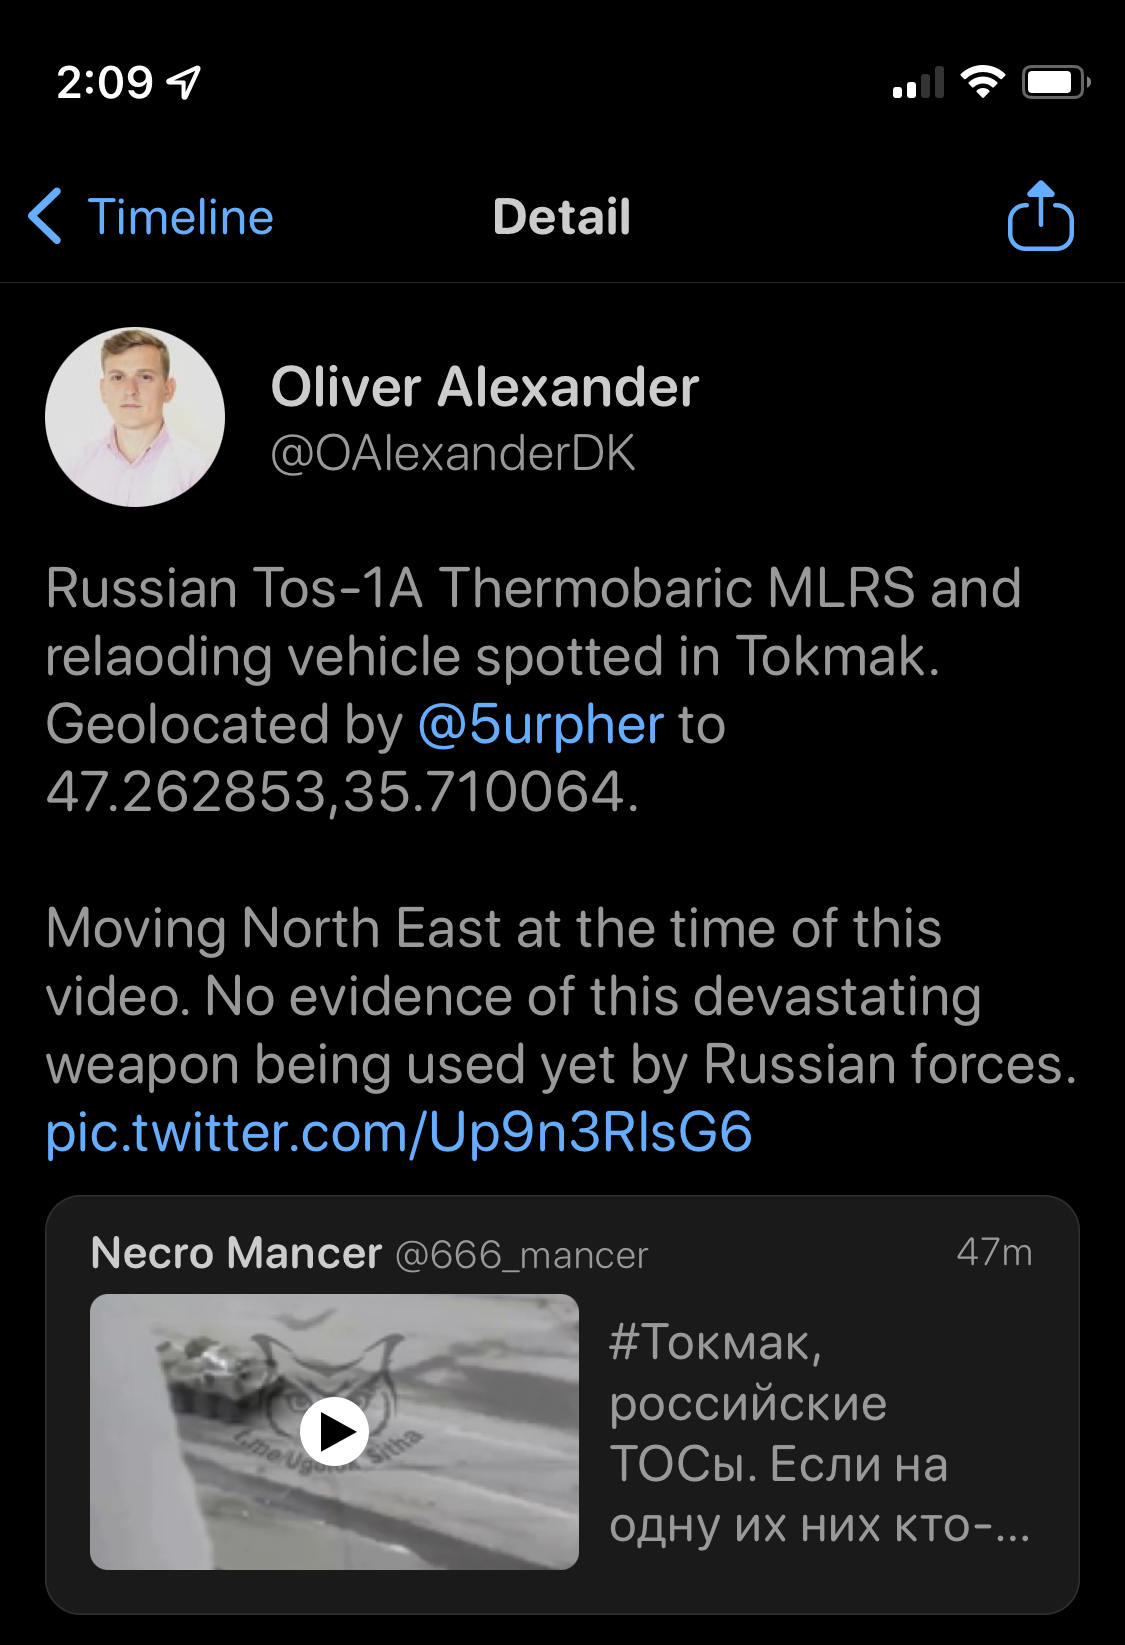The width and height of the screenshot is (1125, 1645).
Task: Tap the battery icon in status bar
Action: pyautogui.click(x=1055, y=82)
